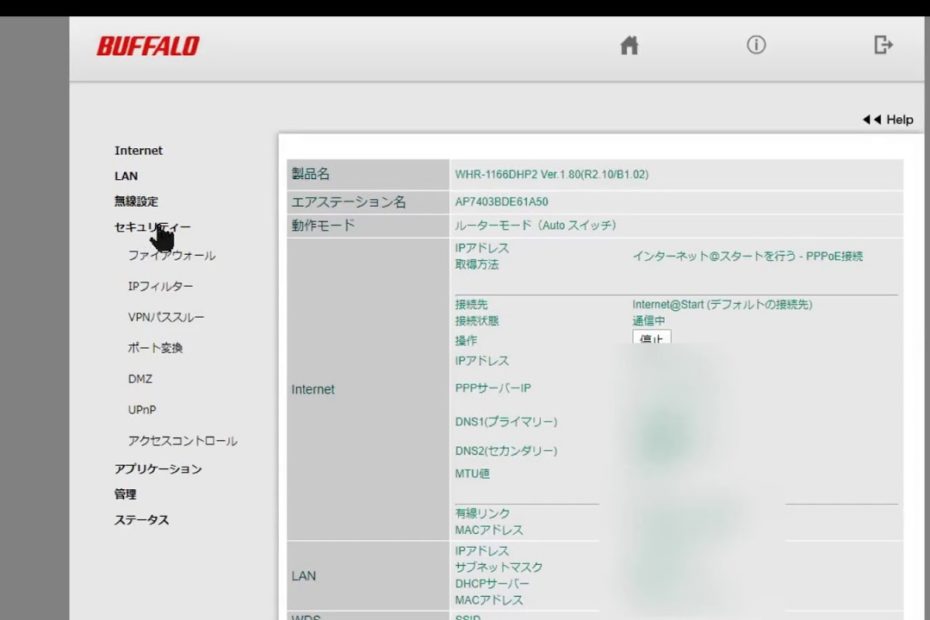The height and width of the screenshot is (620, 930).
Task: Go to ポート変換 settings
Action: coord(155,349)
